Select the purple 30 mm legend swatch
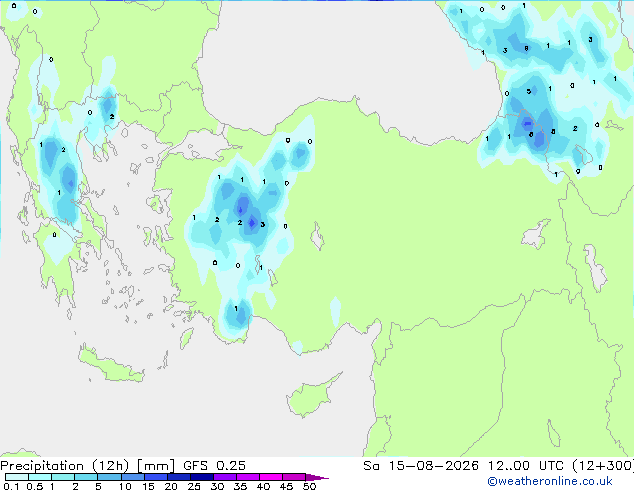This screenshot has width=634, height=490. pos(225,477)
